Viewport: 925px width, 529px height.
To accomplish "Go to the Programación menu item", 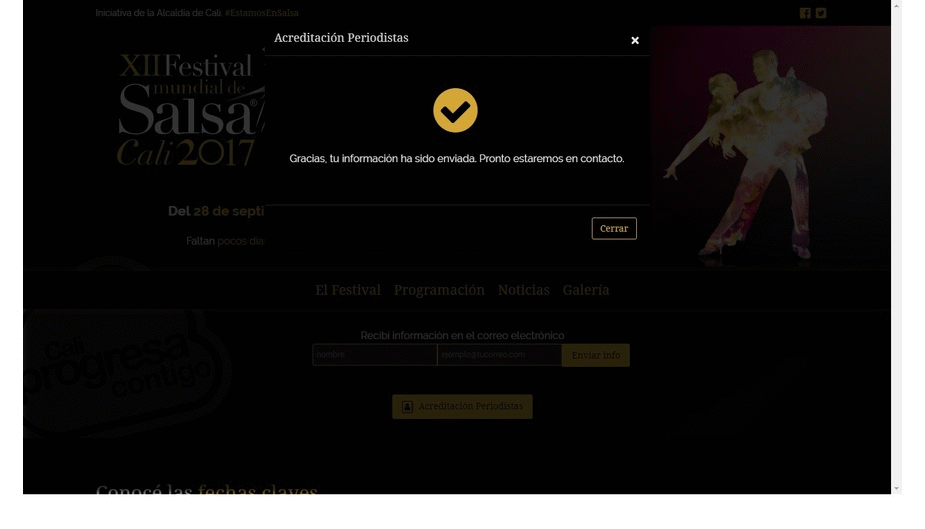I will coord(439,290).
